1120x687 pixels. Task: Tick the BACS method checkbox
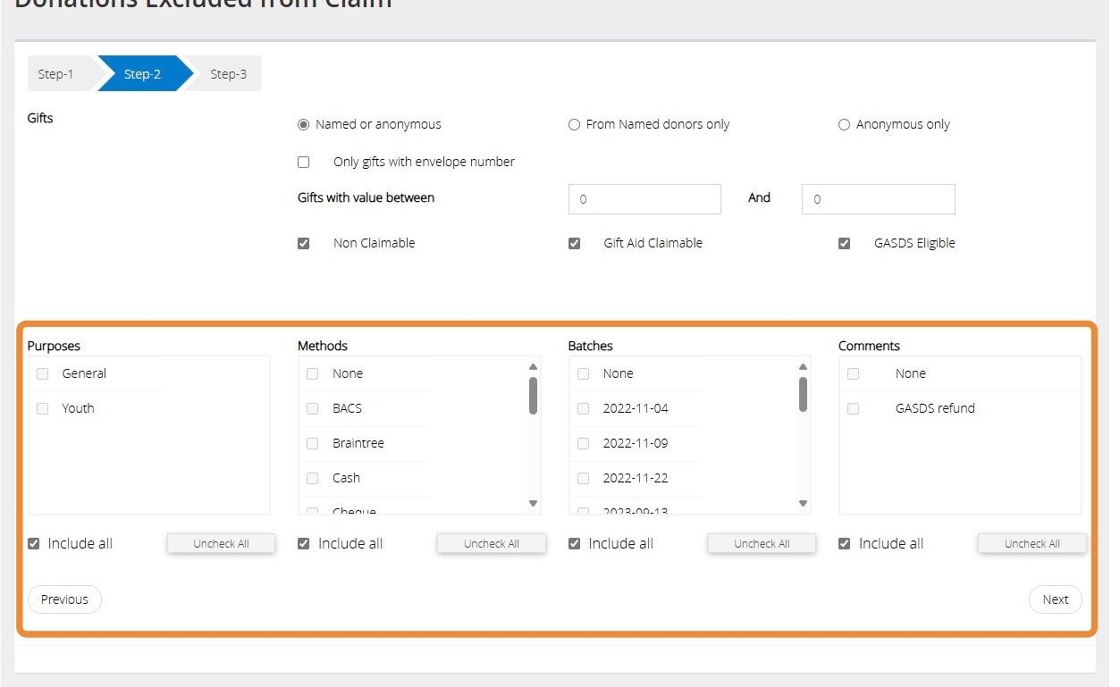312,408
